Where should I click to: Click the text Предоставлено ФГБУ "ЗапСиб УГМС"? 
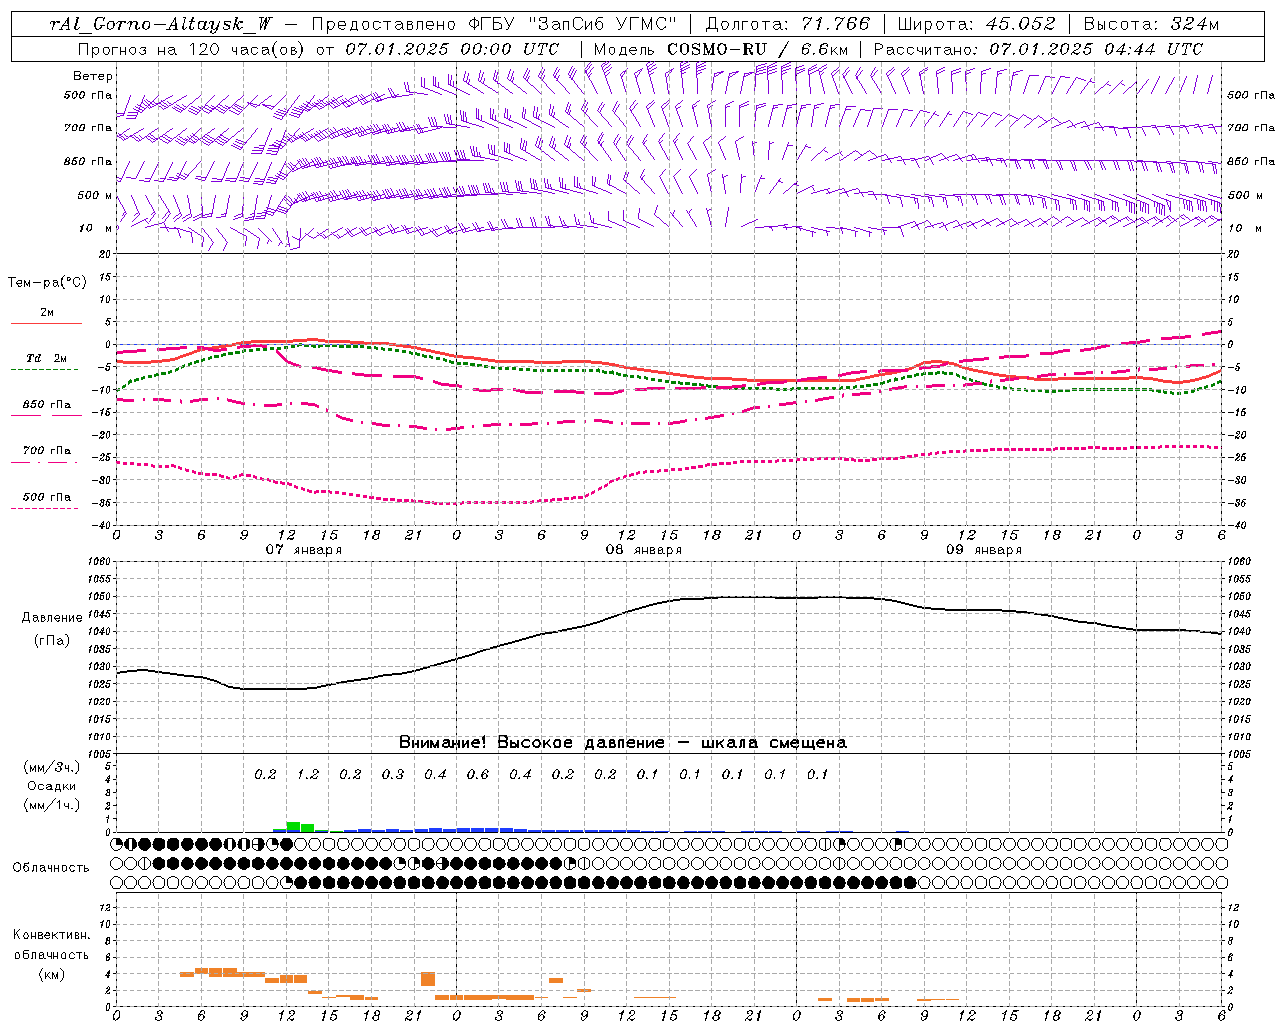pyautogui.click(x=494, y=24)
